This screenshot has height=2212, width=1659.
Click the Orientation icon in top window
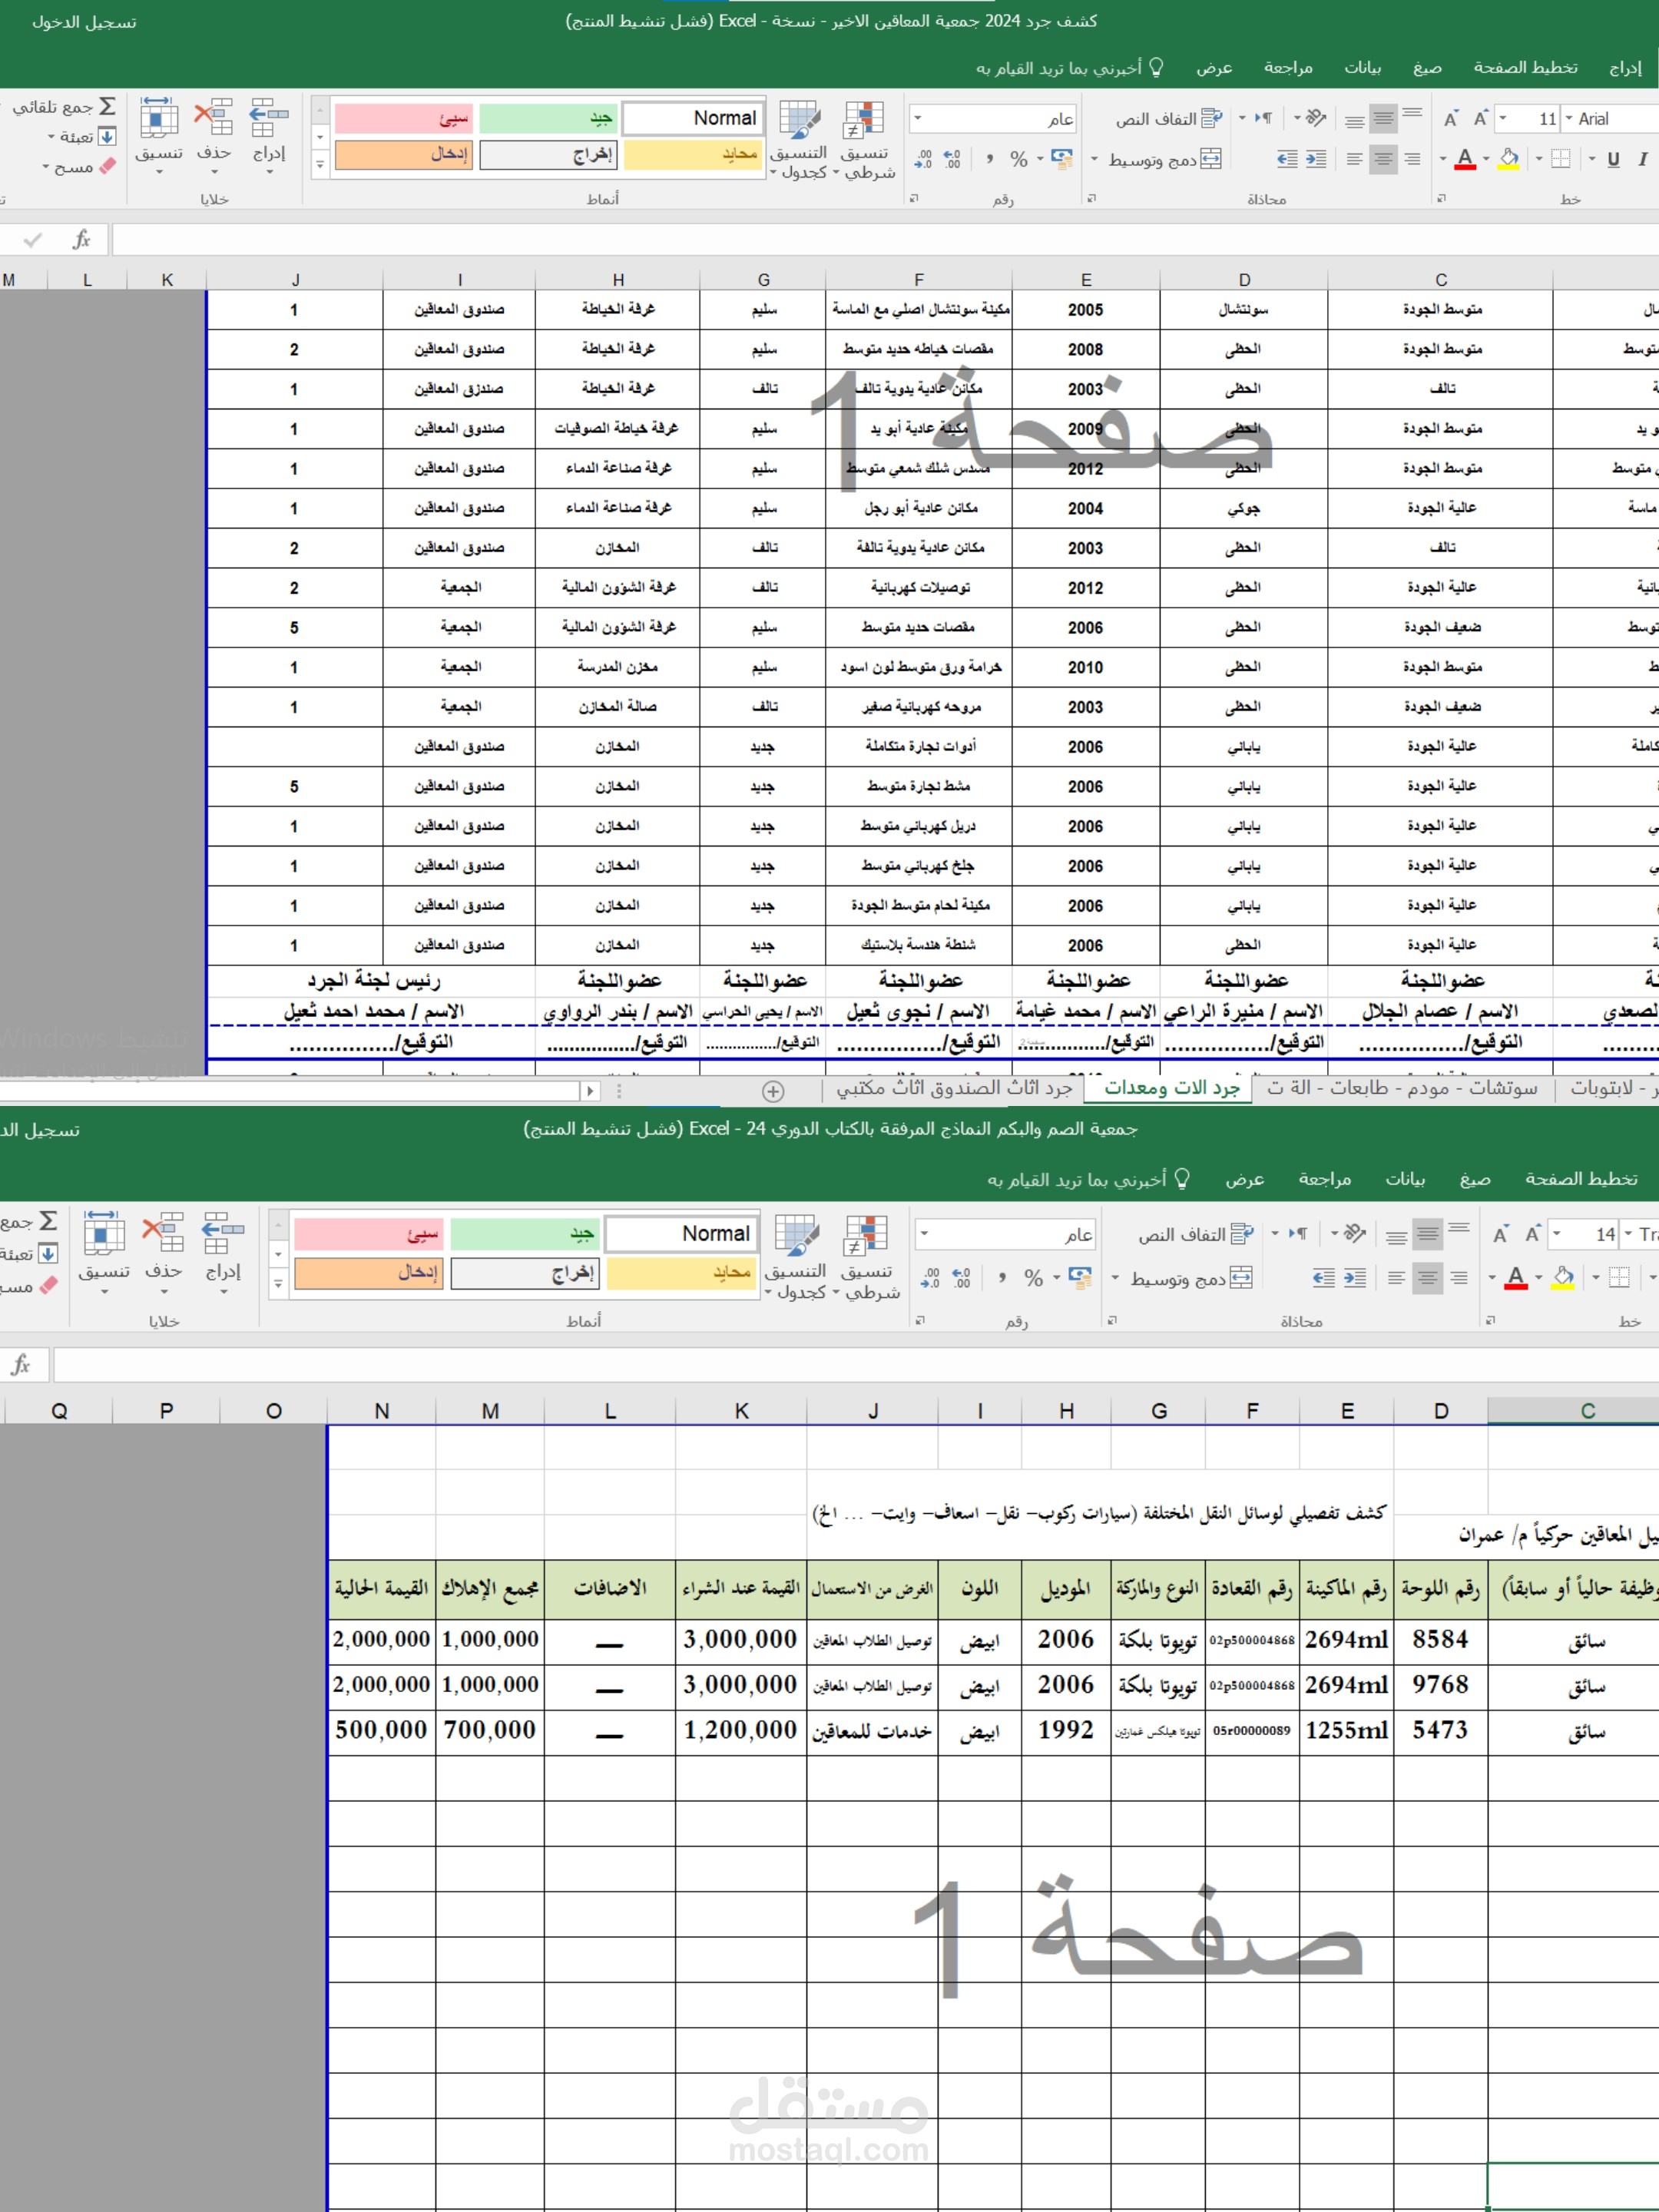tap(1316, 118)
